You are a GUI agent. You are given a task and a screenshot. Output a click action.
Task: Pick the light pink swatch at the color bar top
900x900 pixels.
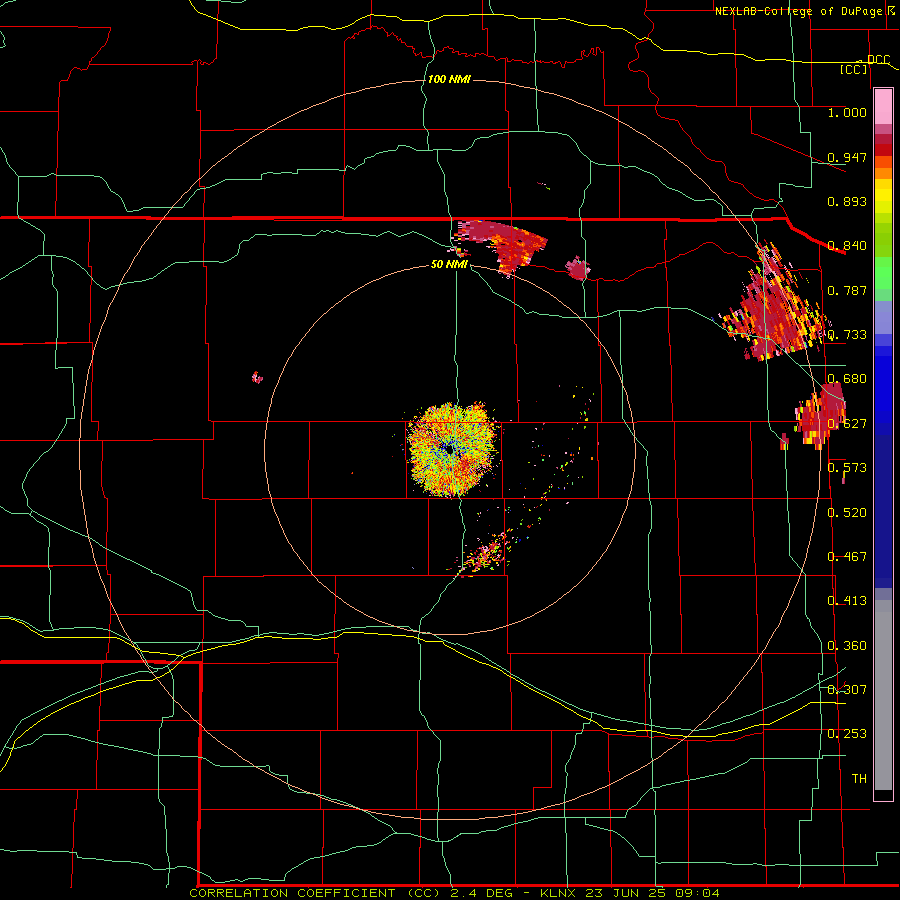click(x=883, y=106)
